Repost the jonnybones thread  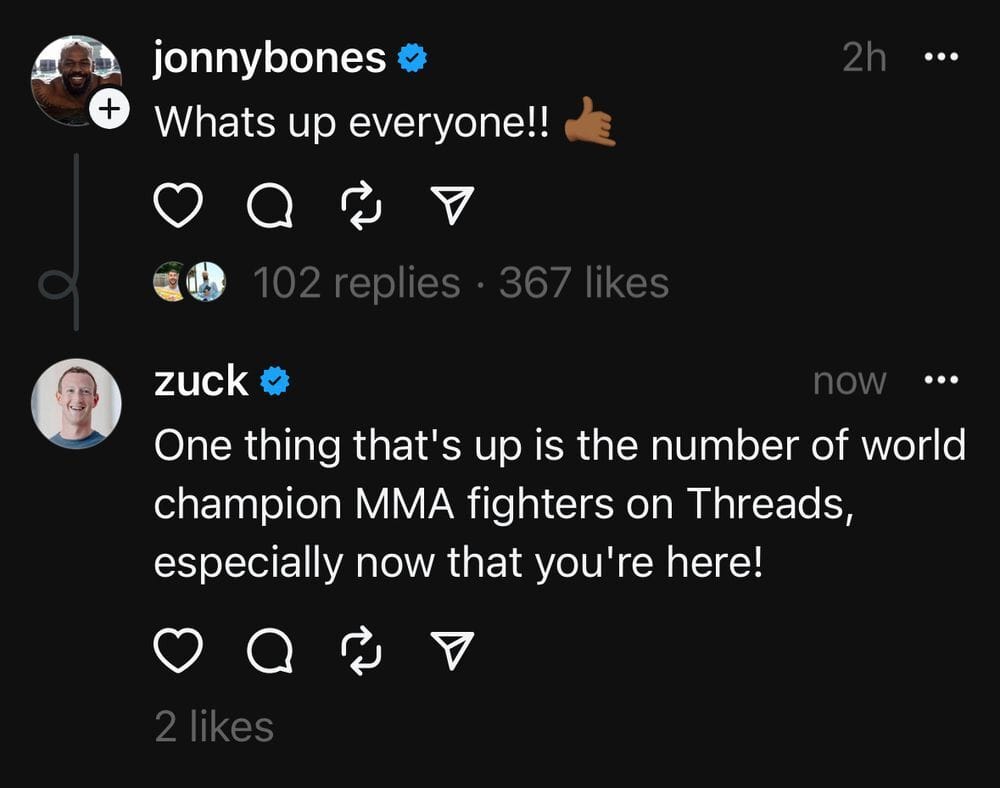pos(362,205)
